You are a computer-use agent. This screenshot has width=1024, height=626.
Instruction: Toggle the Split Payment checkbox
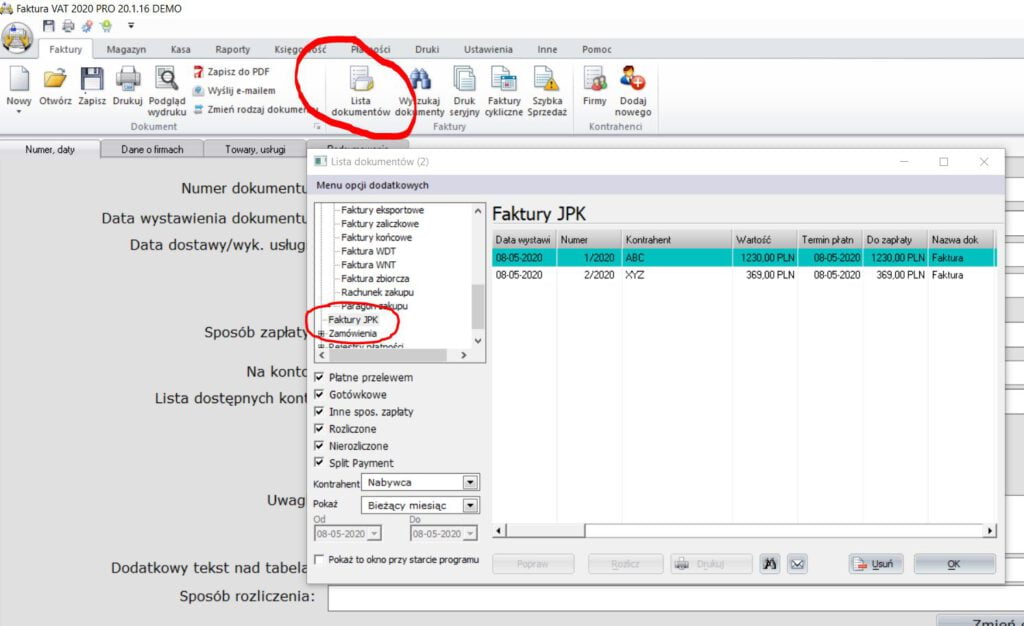[319, 463]
